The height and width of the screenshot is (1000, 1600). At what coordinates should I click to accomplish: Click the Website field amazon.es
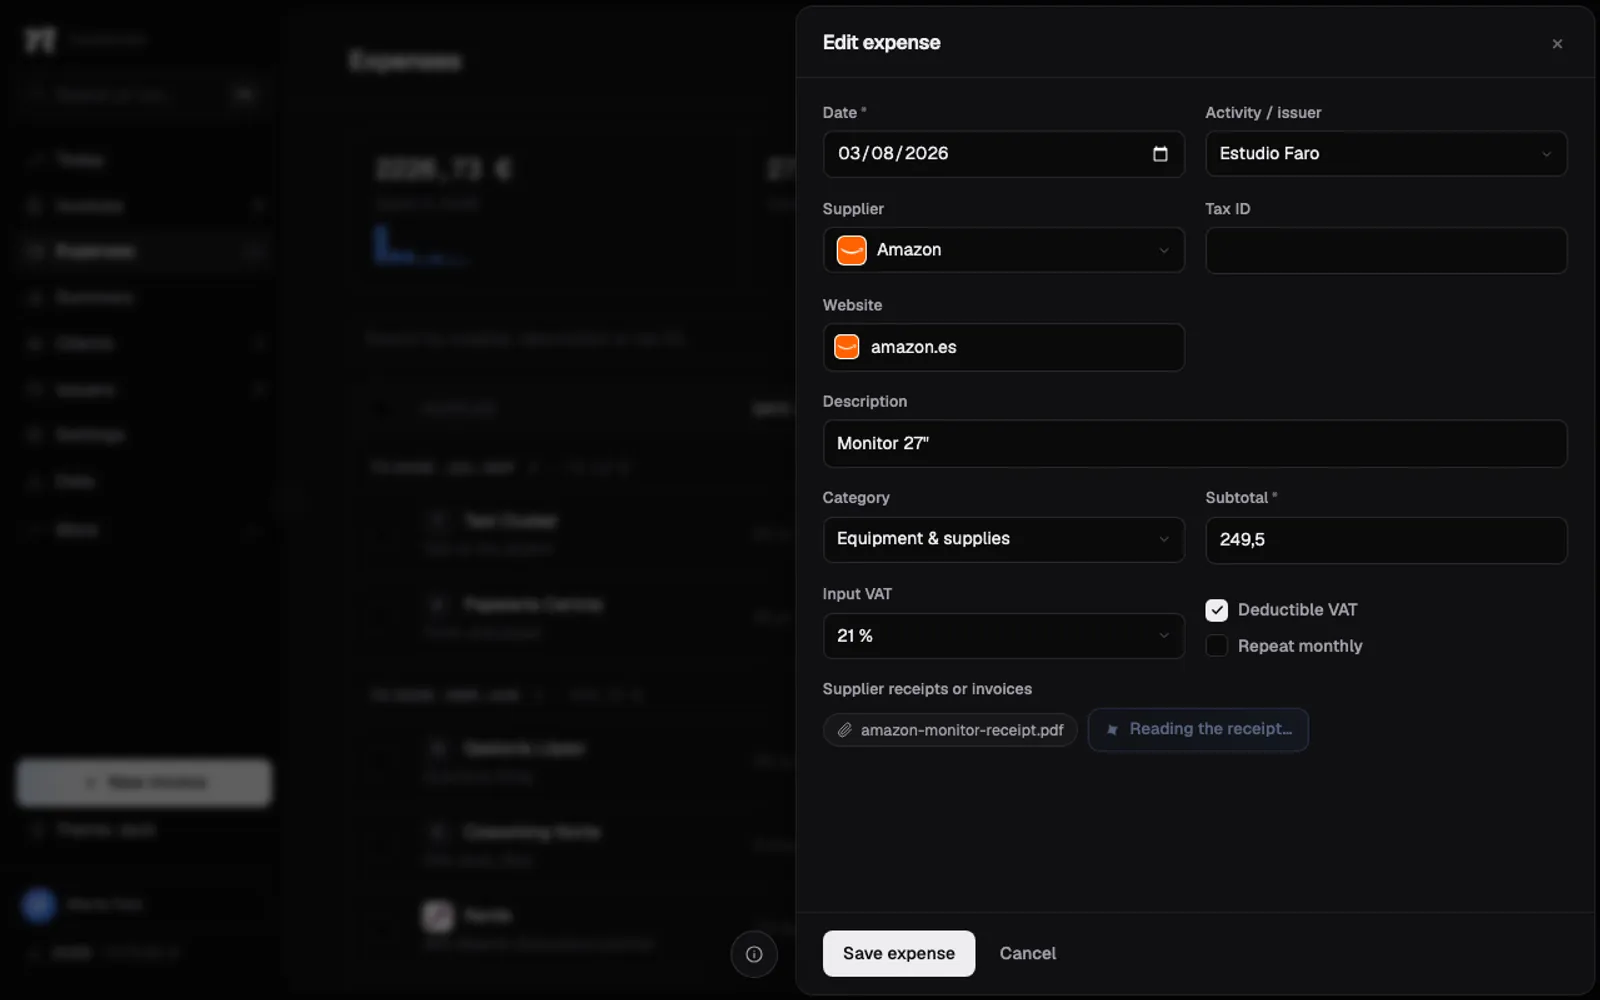(x=1003, y=347)
